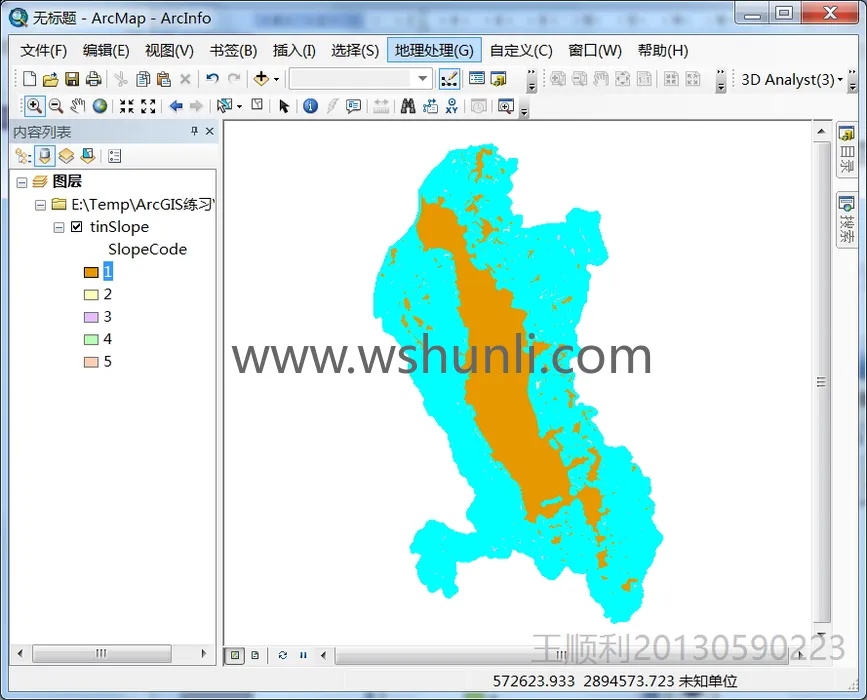Screen dimensions: 867x700
Task: Switch to Data View button
Action: [x=235, y=655]
